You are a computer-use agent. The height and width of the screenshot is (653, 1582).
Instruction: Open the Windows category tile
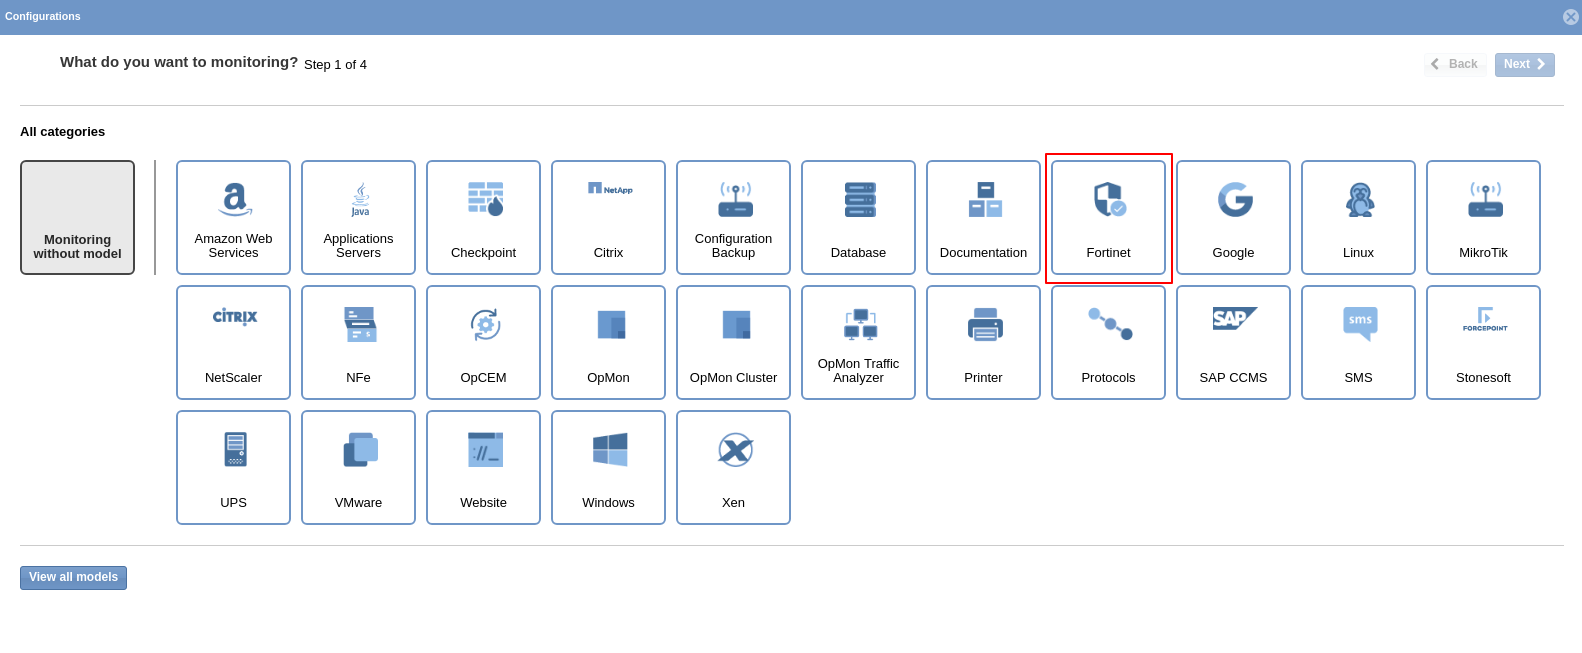click(608, 467)
